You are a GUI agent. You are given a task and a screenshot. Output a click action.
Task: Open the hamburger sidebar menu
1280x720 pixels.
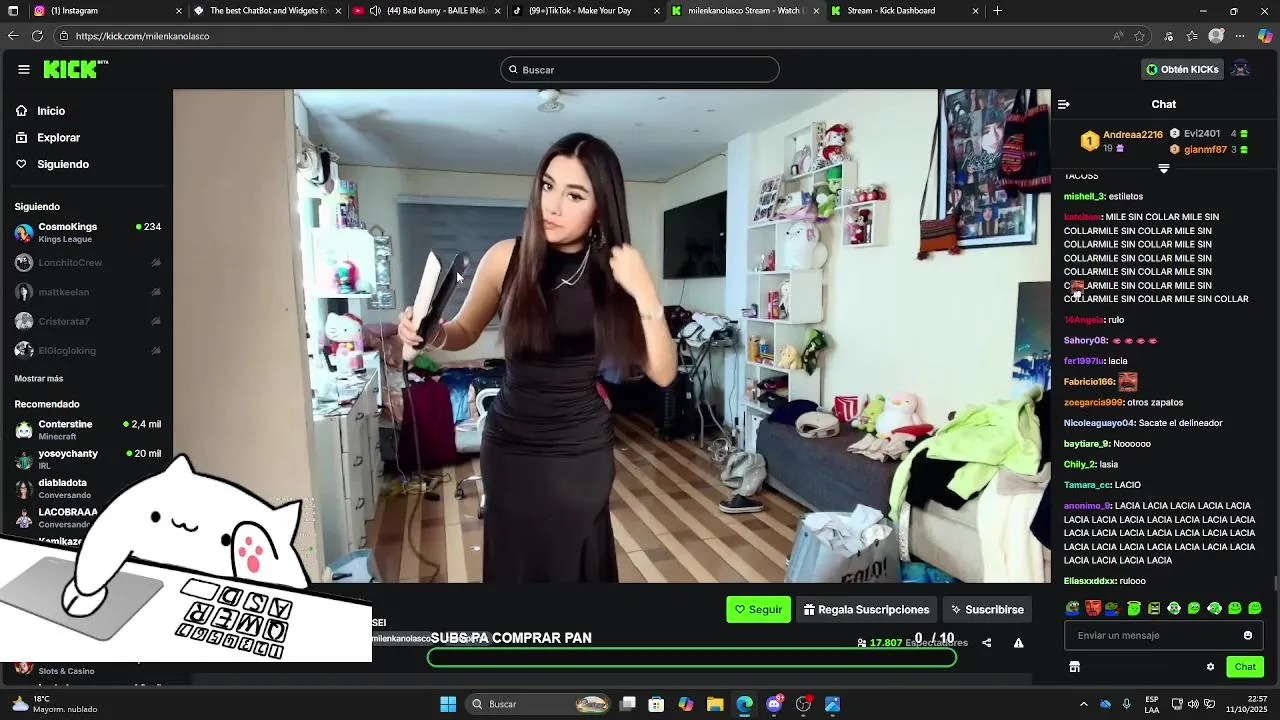click(x=23, y=69)
